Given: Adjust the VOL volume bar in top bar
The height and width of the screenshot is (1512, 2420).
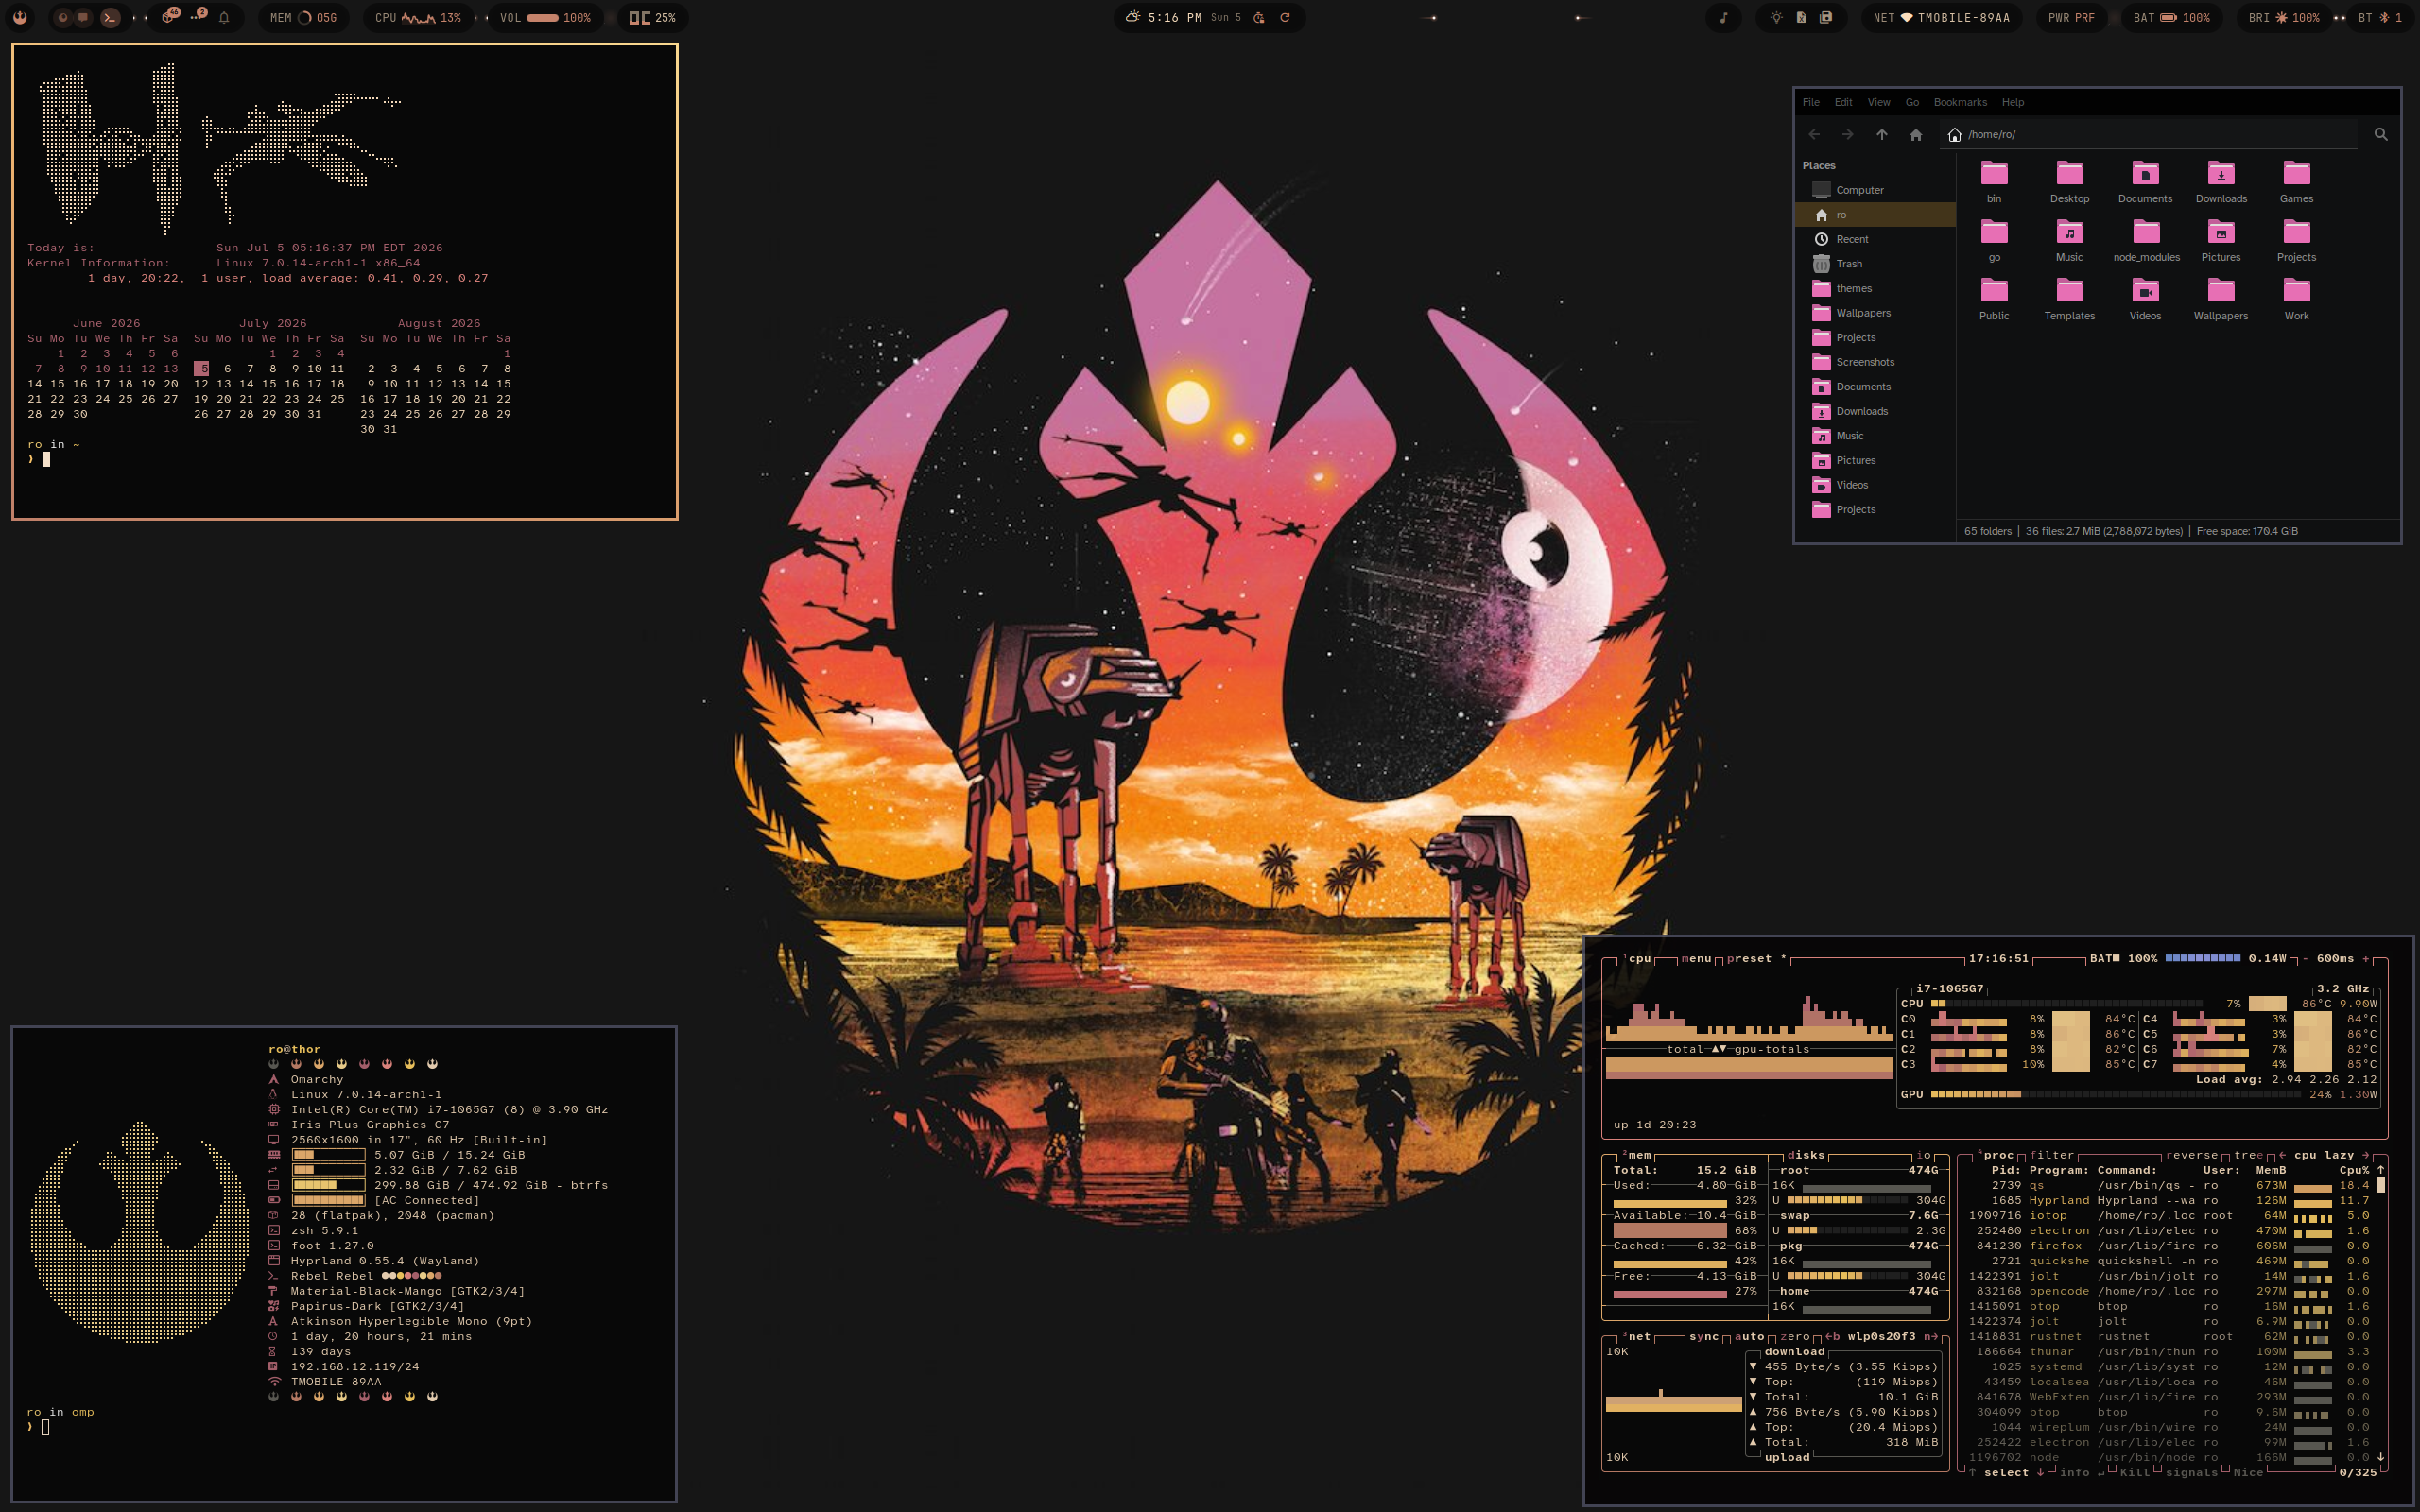Looking at the screenshot, I should click(542, 18).
